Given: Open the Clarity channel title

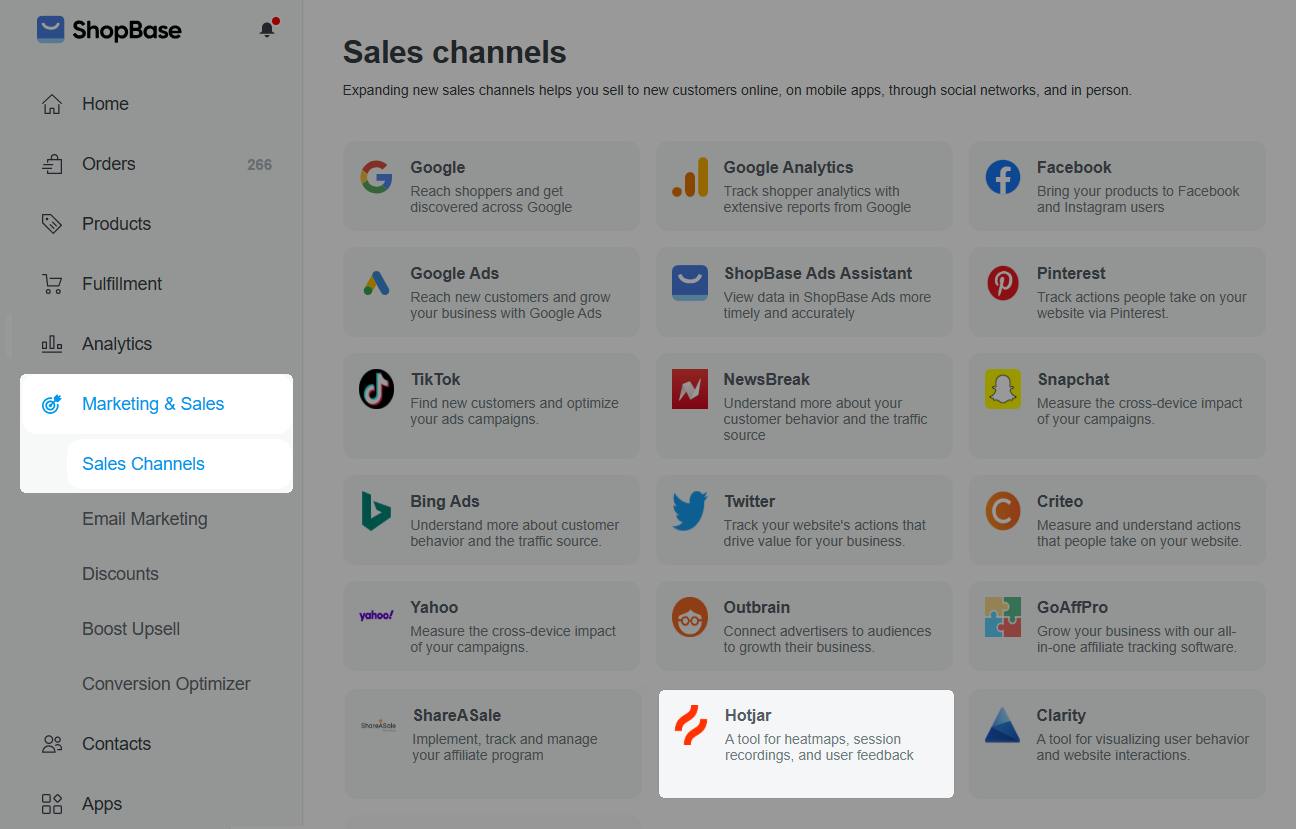Looking at the screenshot, I should (x=1061, y=716).
